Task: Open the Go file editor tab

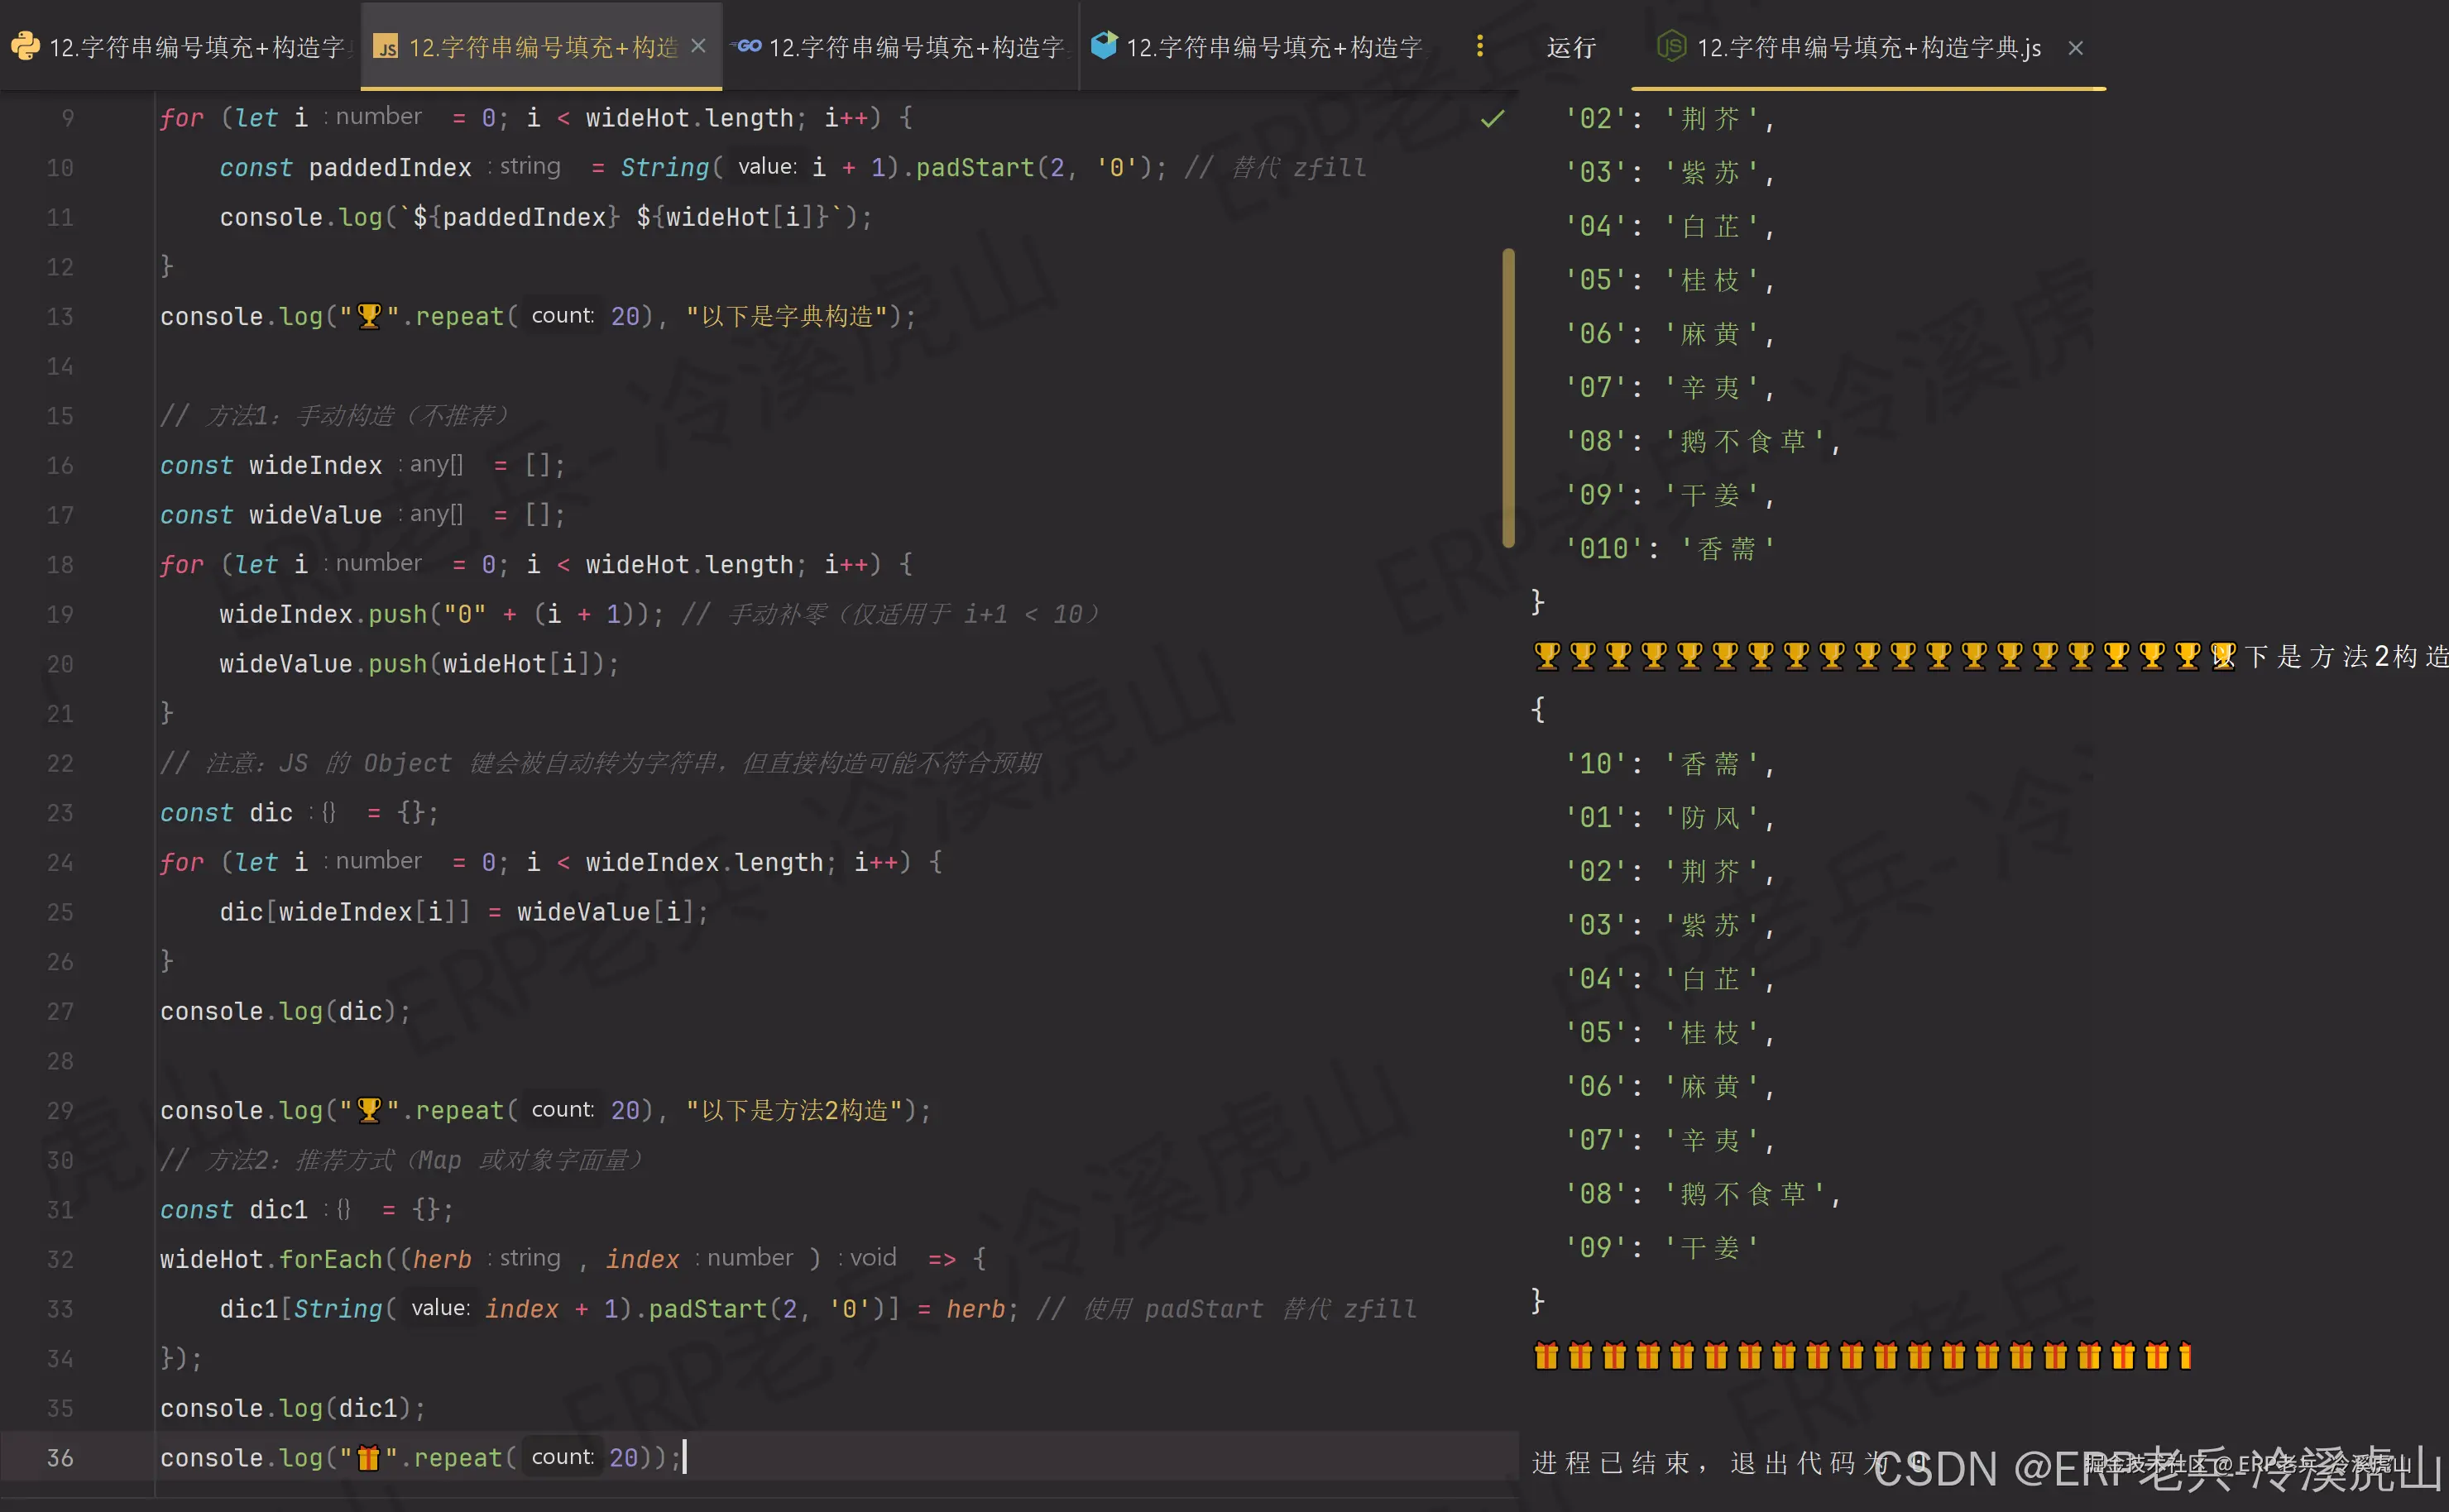Action: (x=901, y=46)
